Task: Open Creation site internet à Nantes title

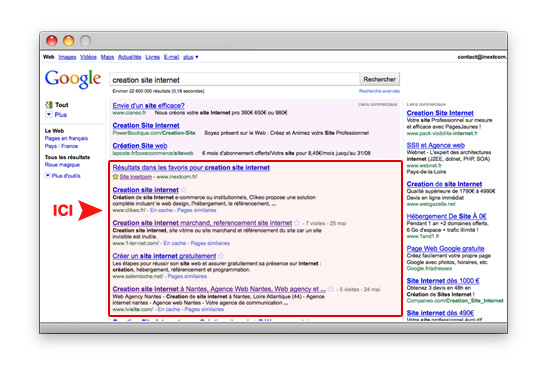Action: (x=219, y=289)
